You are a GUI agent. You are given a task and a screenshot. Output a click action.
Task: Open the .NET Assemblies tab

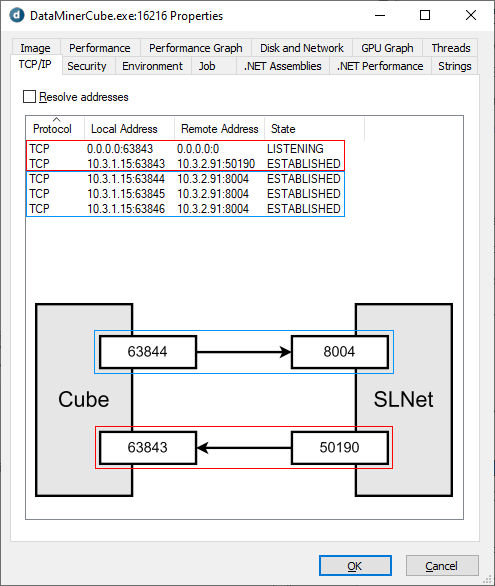282,66
